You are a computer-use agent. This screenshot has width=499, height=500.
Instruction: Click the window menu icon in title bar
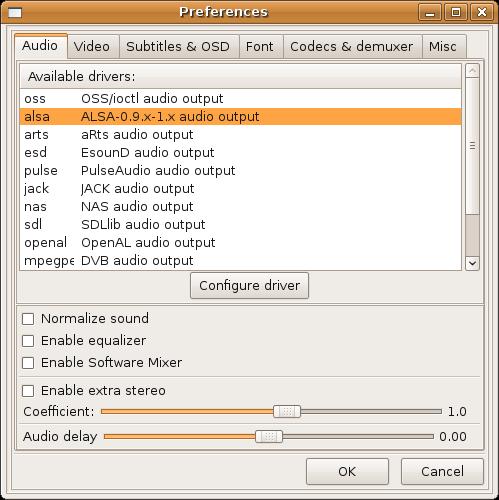coord(15,13)
